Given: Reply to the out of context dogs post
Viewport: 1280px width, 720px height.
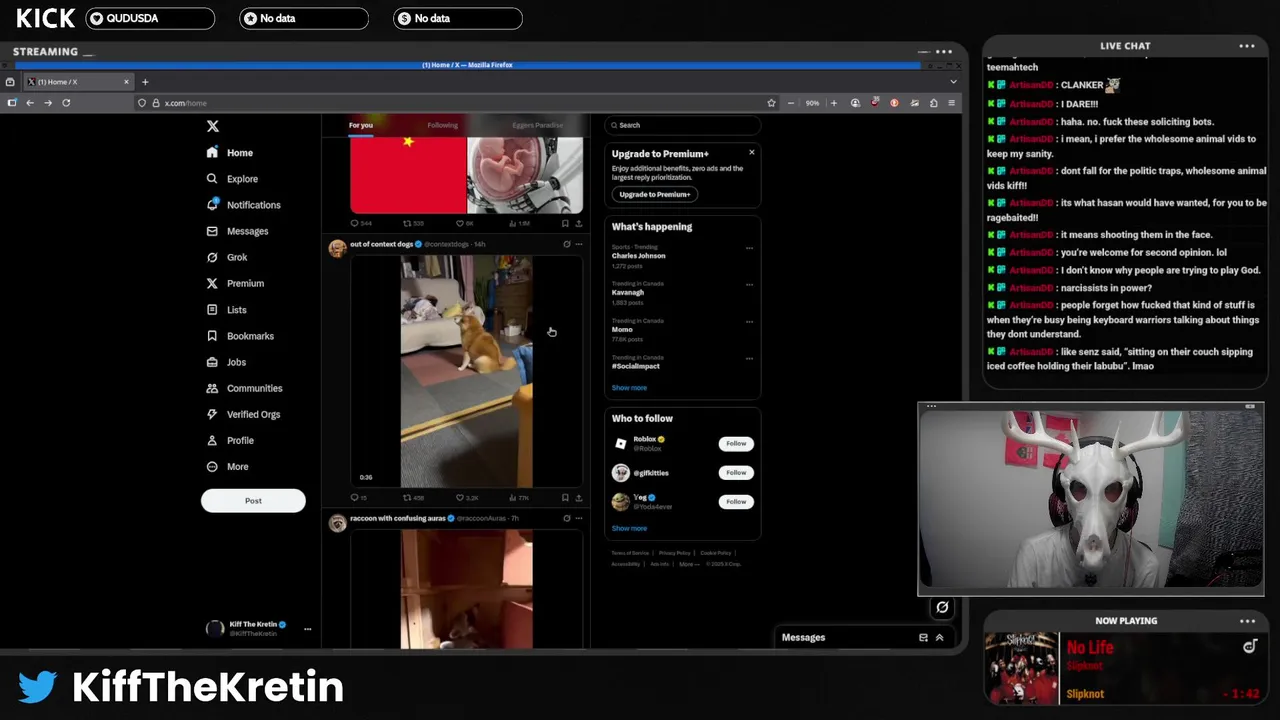Looking at the screenshot, I should [358, 497].
